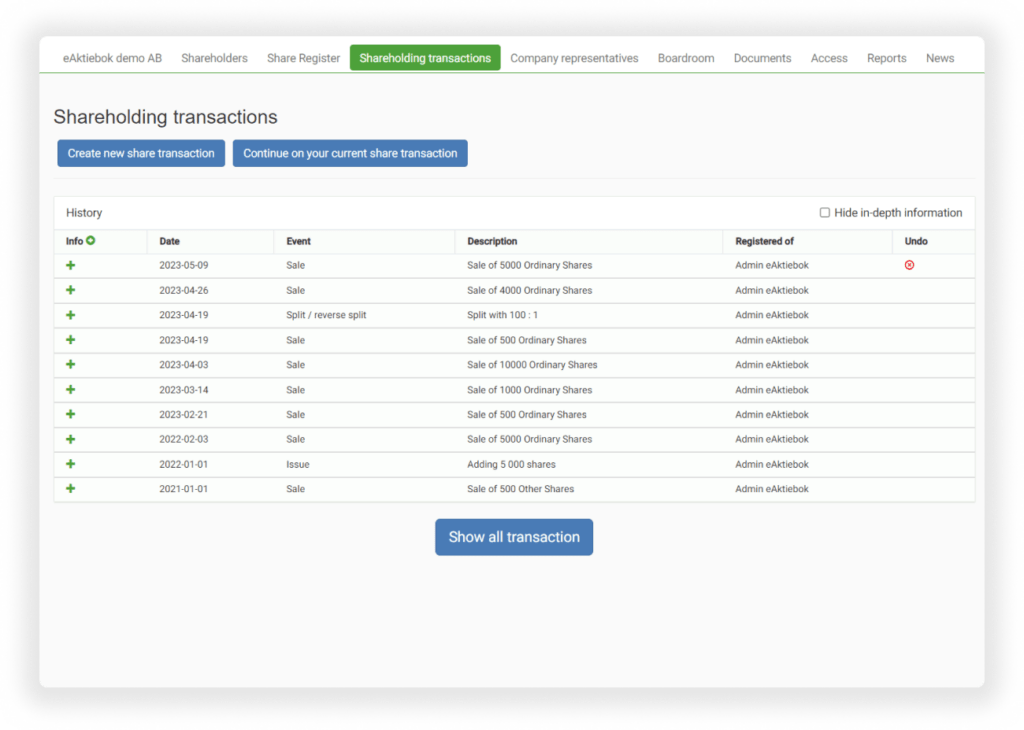Click the Undo column header
This screenshot has width=1024, height=730.
[916, 242]
